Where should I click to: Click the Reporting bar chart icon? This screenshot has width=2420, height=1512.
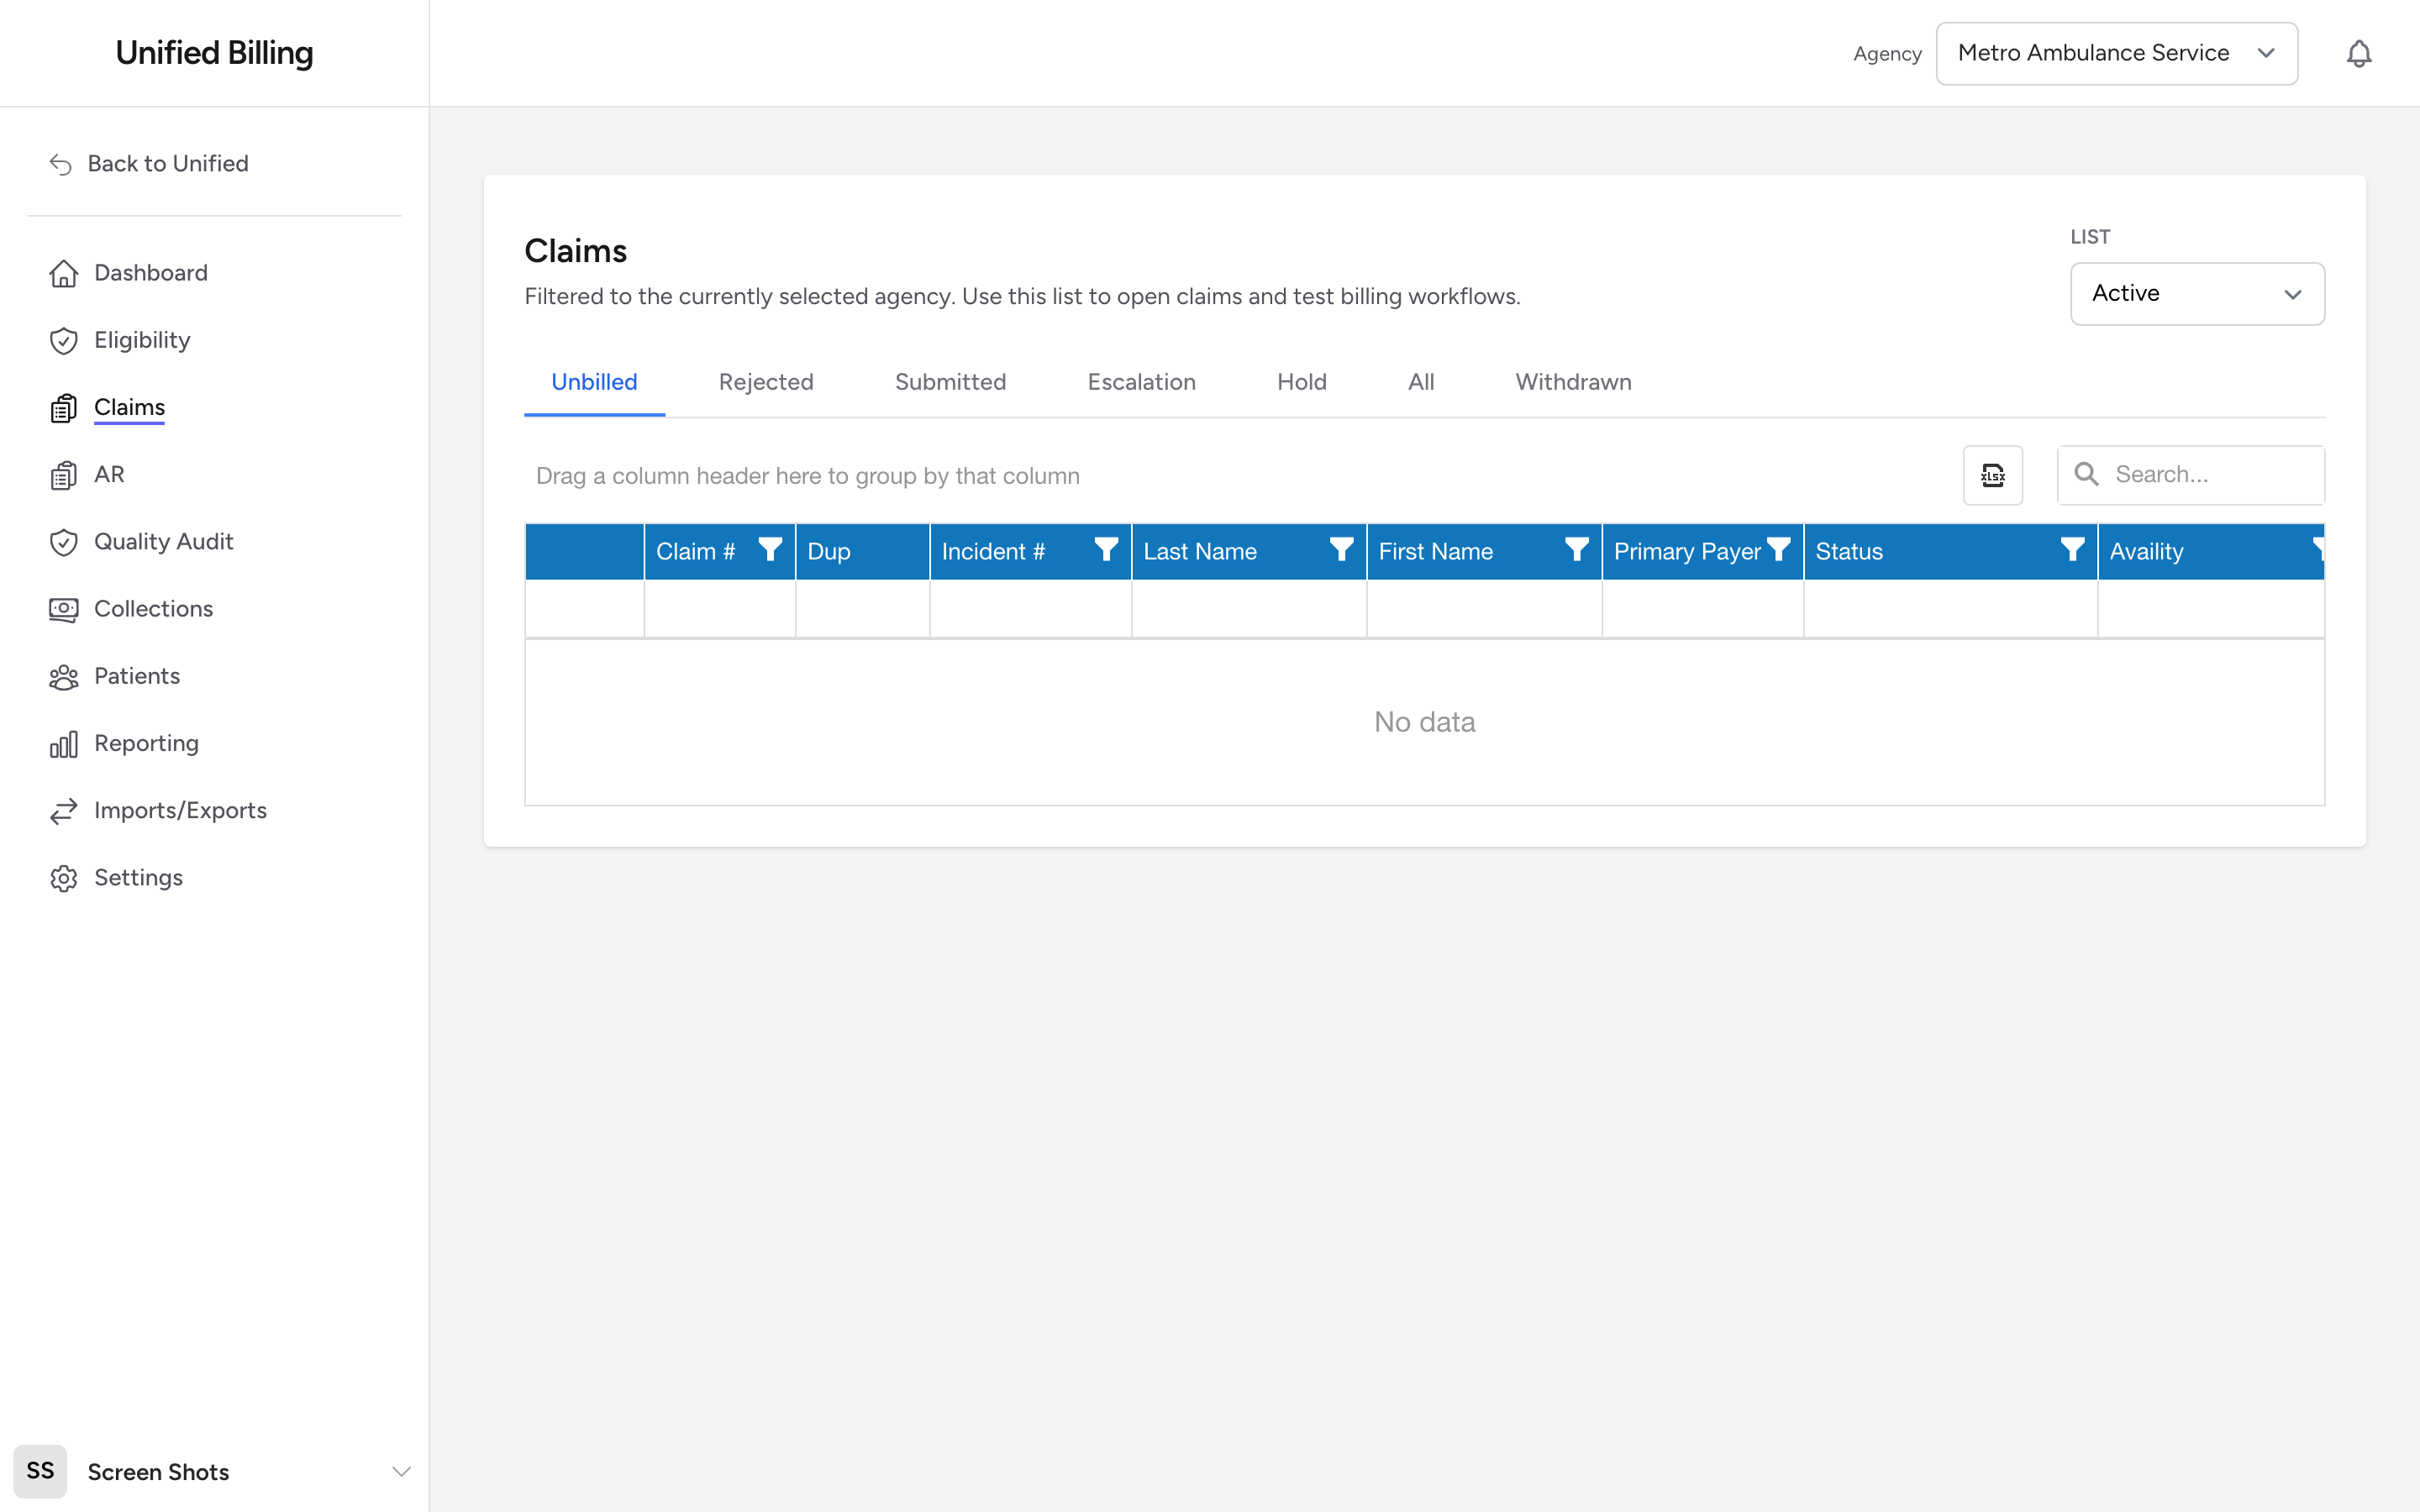[x=63, y=743]
